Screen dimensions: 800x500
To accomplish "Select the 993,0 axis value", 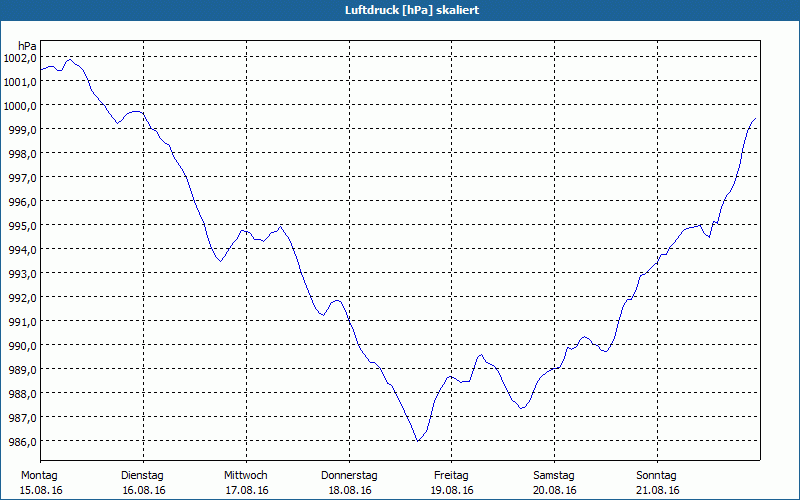I will pos(22,273).
